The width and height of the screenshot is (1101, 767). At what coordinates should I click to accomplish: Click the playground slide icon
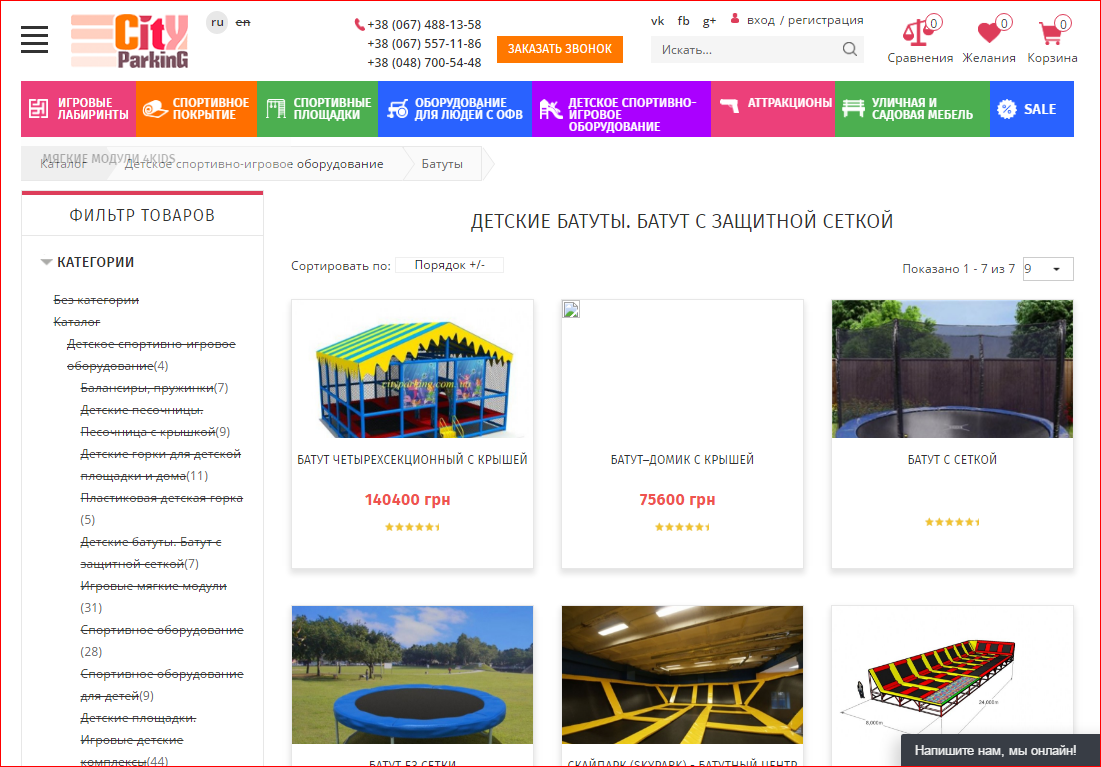(550, 109)
